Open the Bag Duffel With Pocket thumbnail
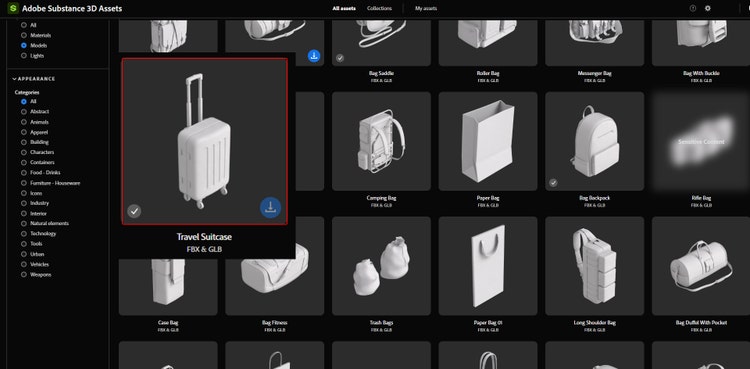 pyautogui.click(x=701, y=266)
